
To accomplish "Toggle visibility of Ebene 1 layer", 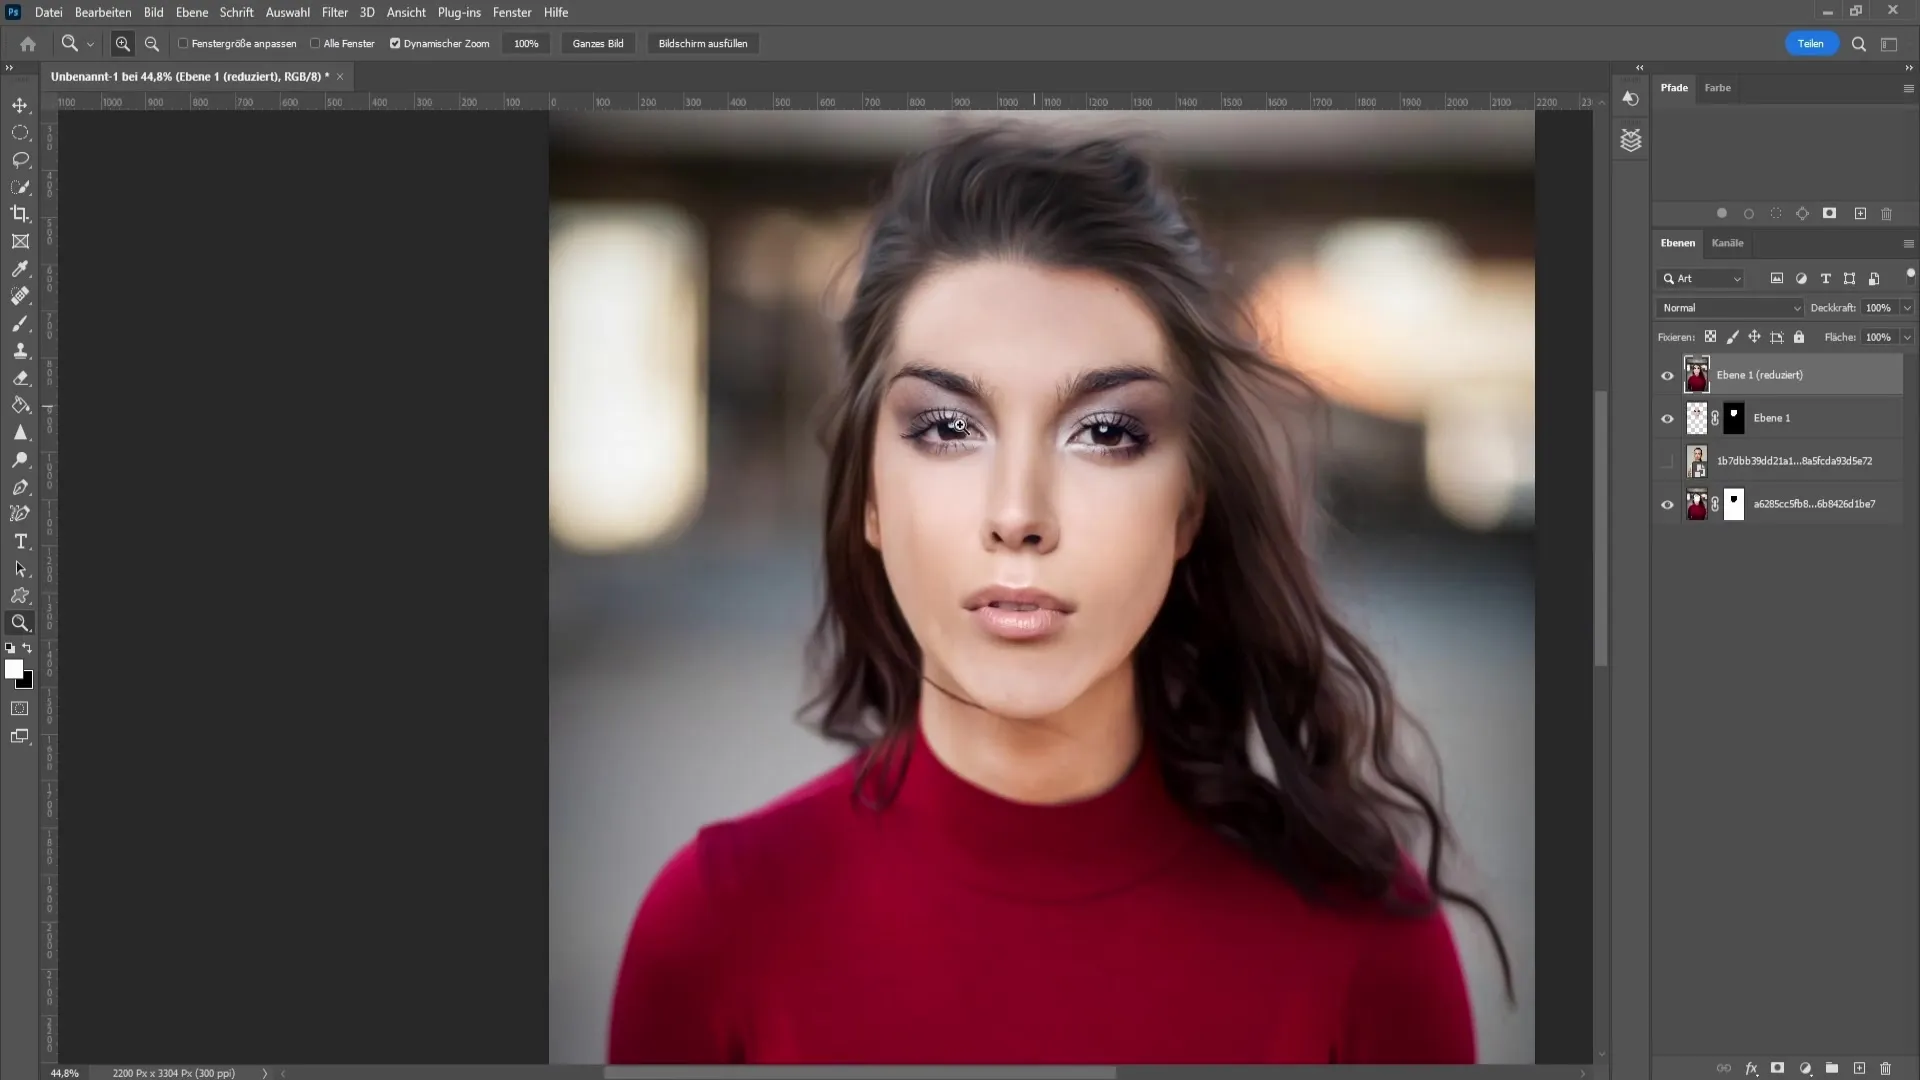I will point(1667,417).
